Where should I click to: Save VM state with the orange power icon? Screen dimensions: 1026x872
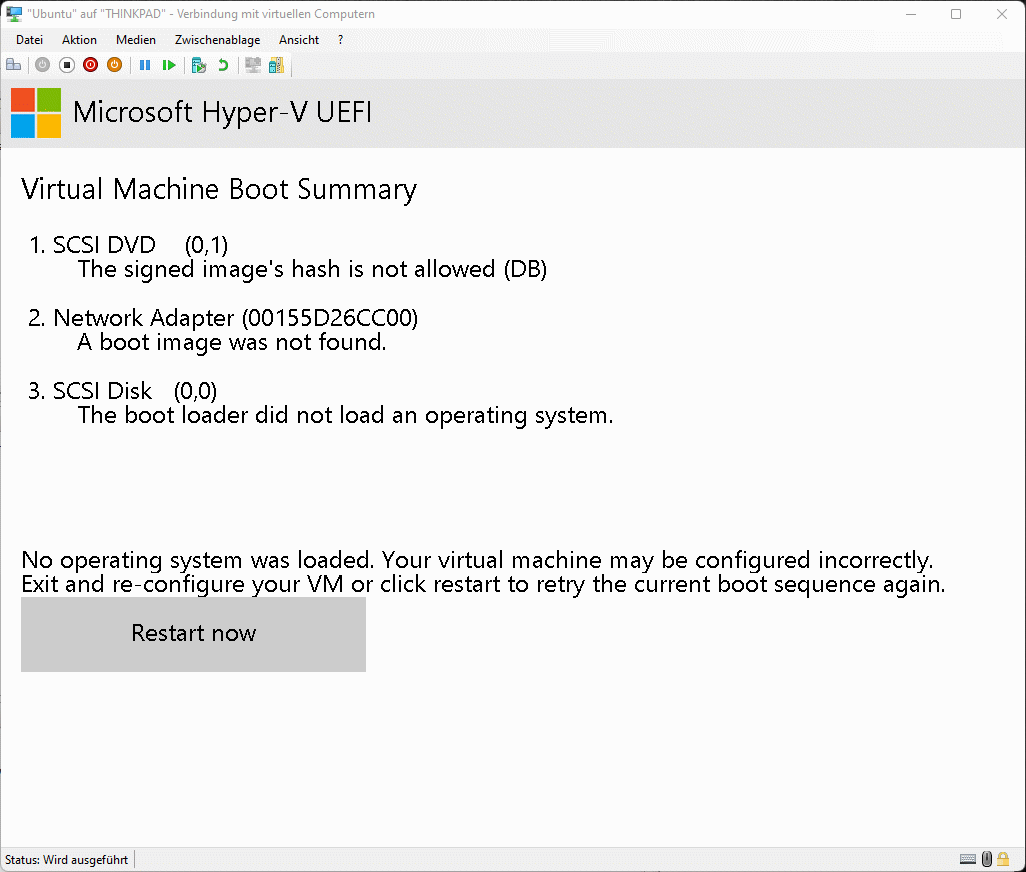click(115, 65)
